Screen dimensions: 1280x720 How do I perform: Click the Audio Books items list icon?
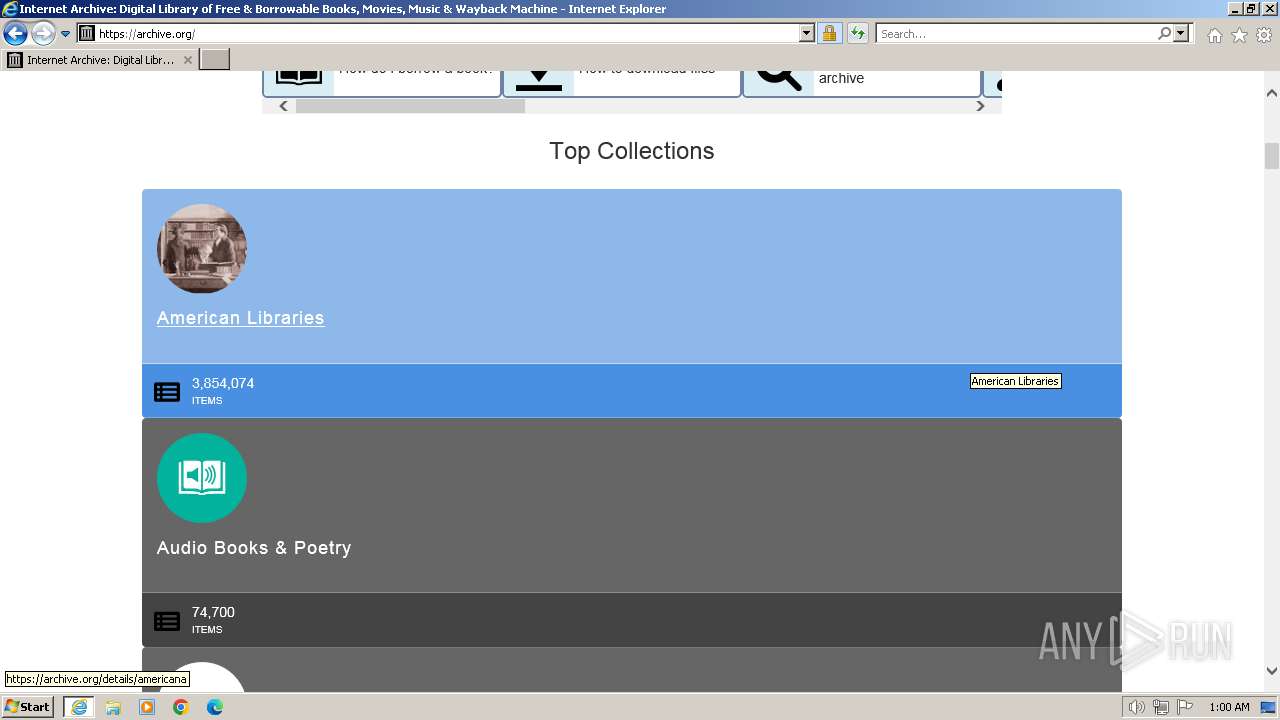167,621
